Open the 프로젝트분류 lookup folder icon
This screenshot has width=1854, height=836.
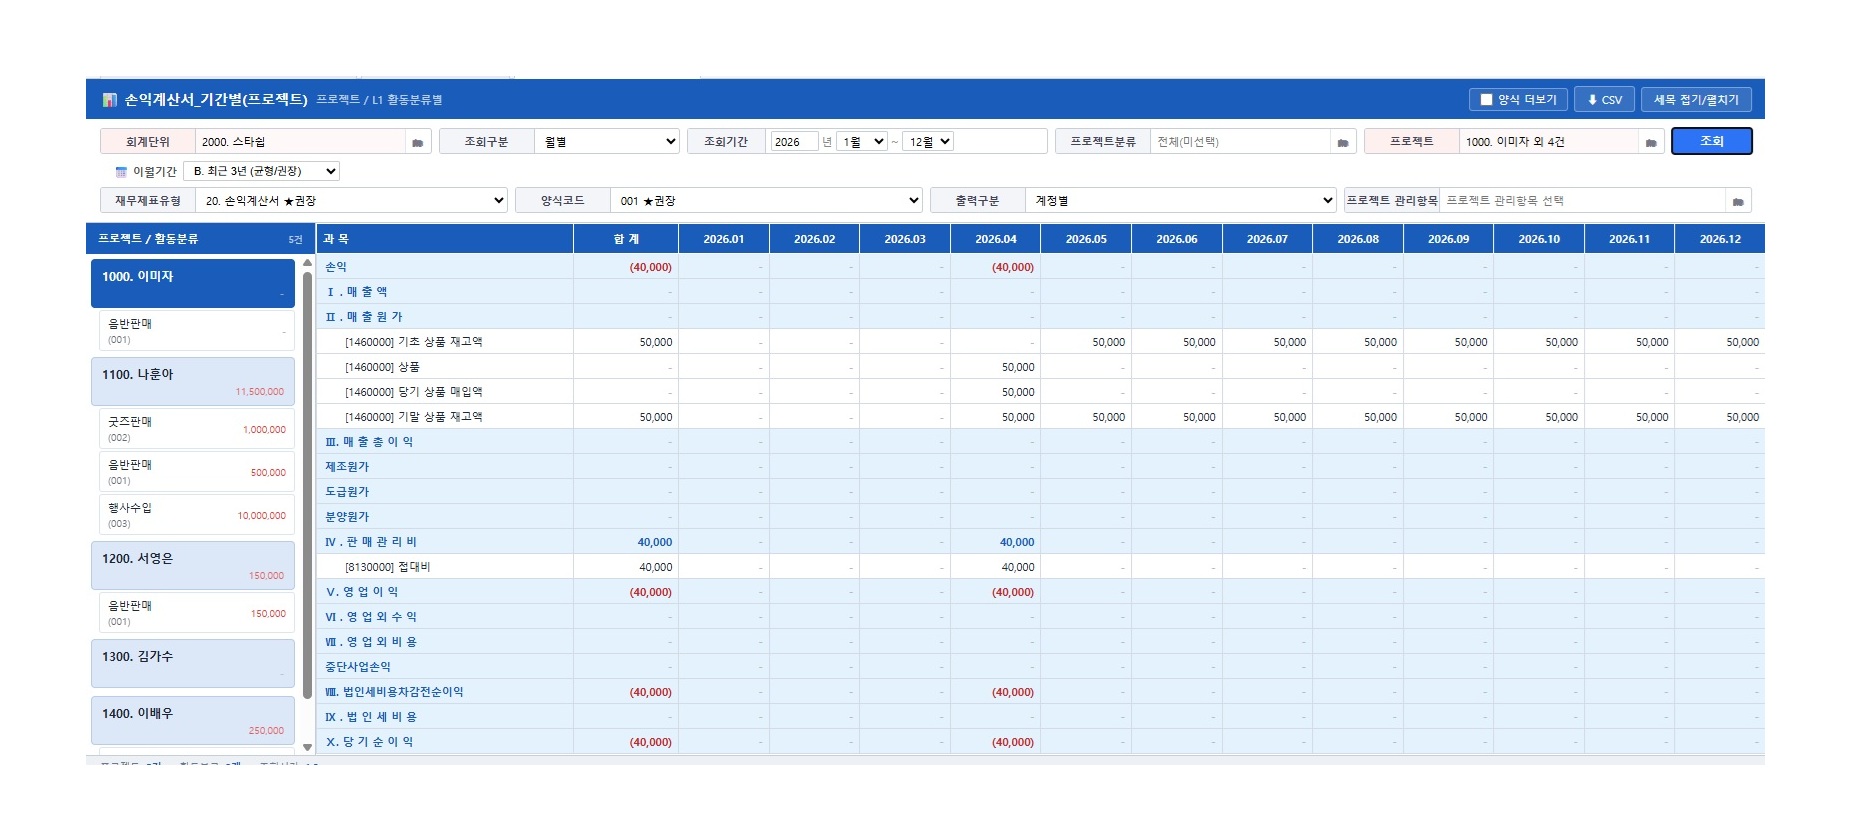tap(1343, 142)
